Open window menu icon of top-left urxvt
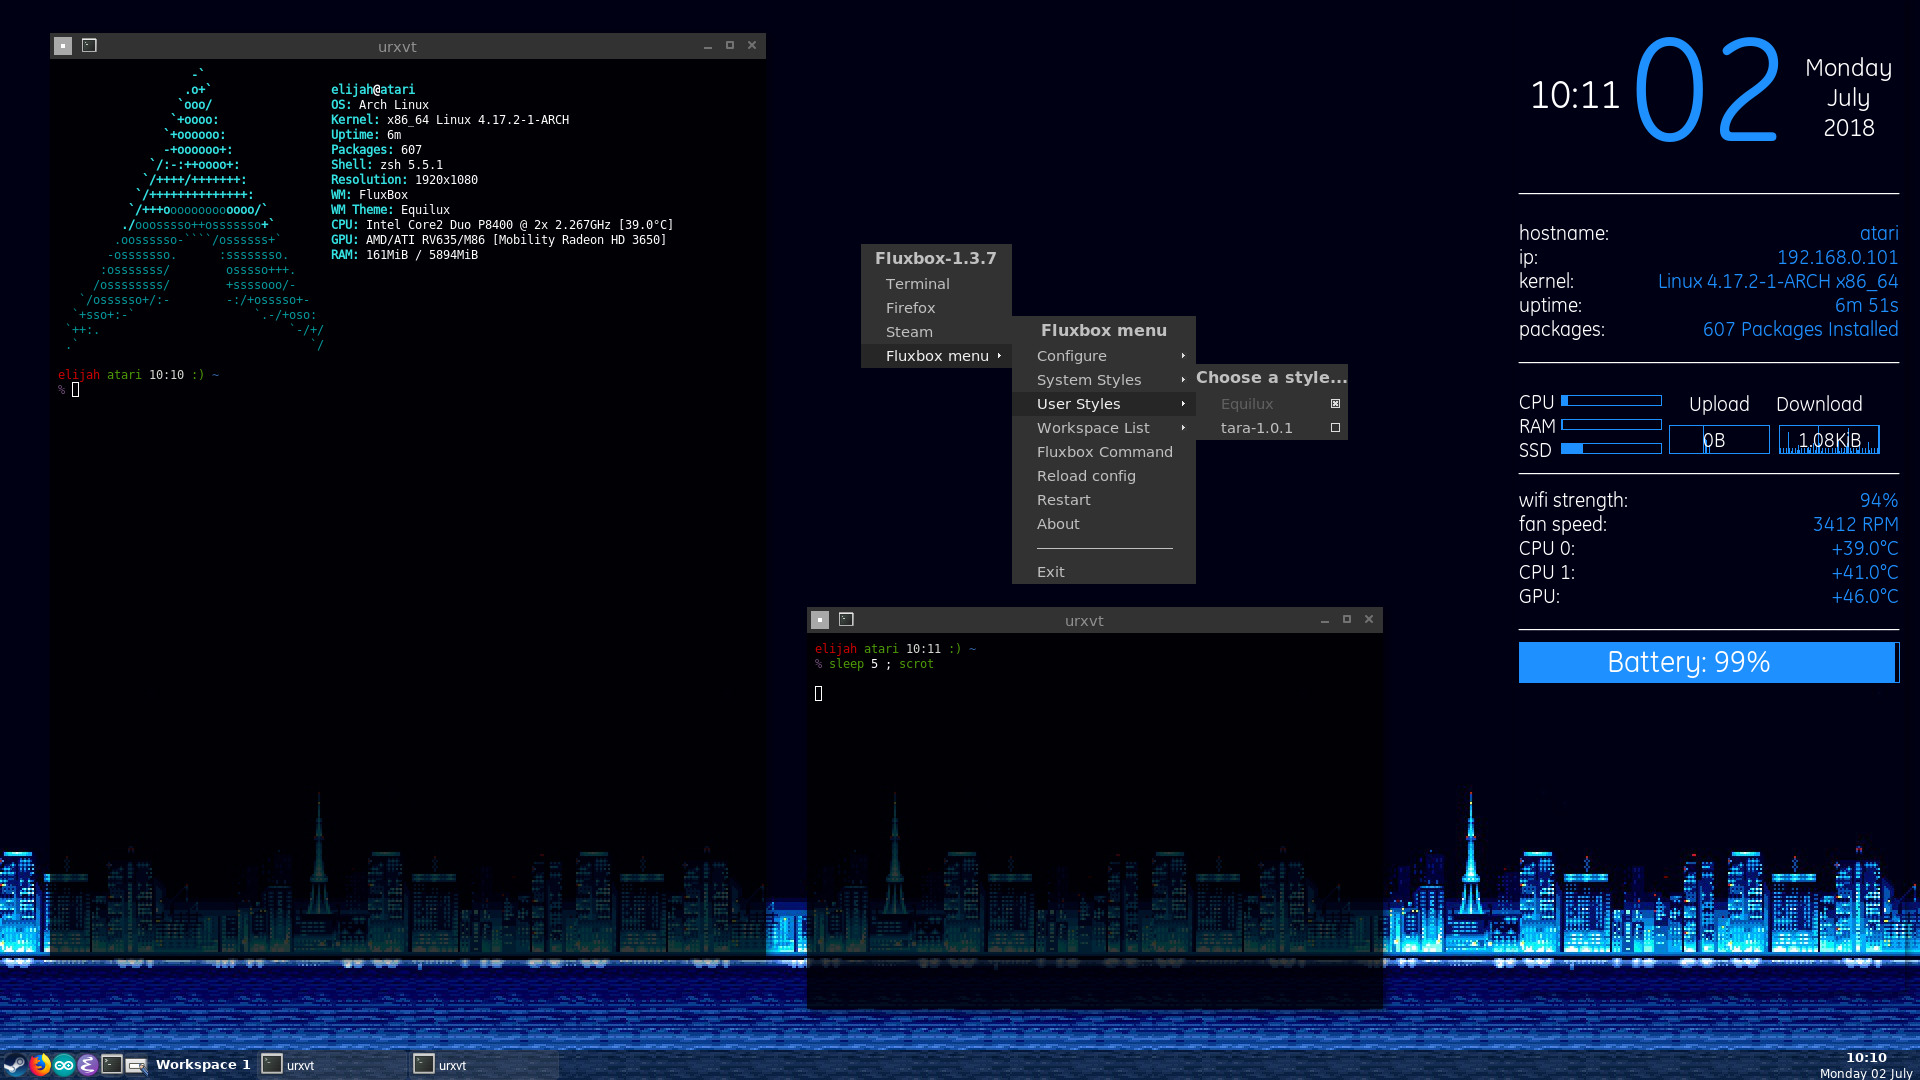 [89, 46]
